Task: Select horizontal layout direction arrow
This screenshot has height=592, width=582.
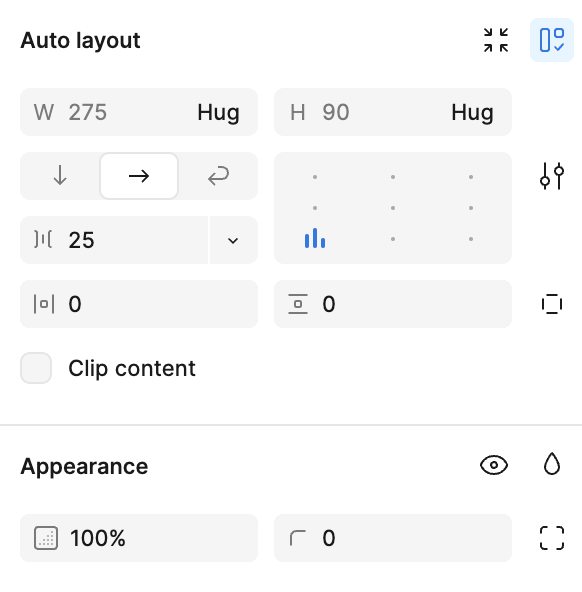Action: pyautogui.click(x=139, y=176)
